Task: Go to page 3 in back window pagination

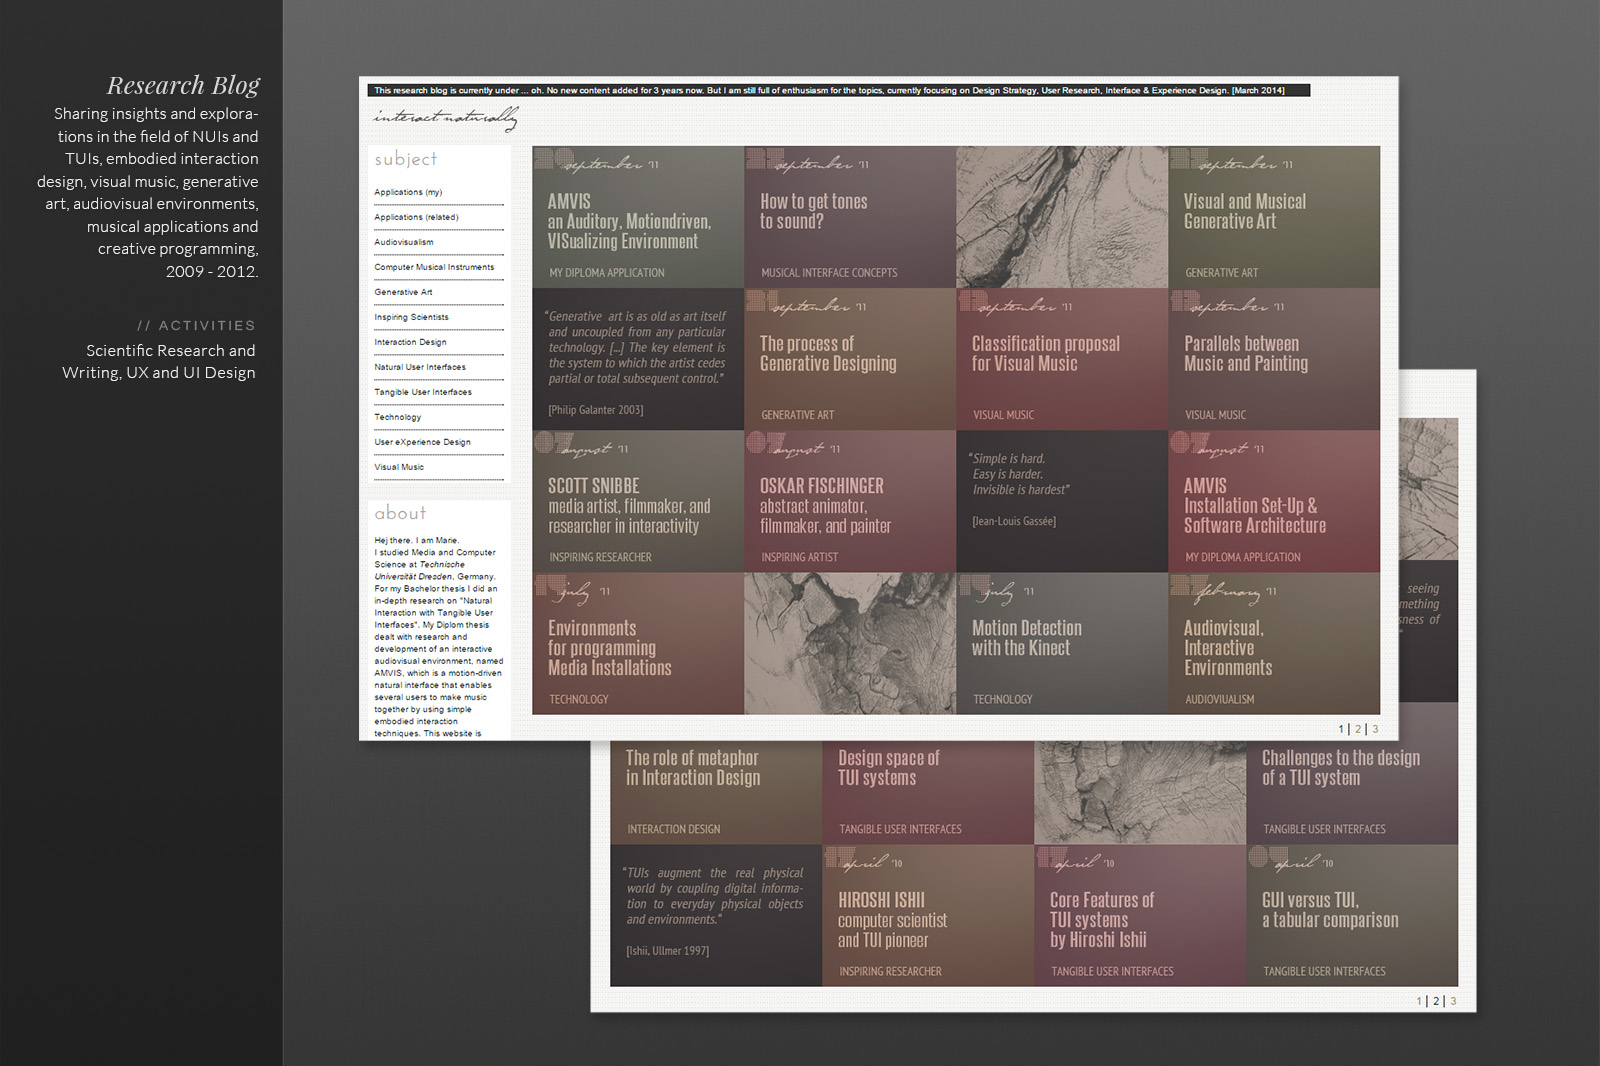Action: click(x=1453, y=1001)
